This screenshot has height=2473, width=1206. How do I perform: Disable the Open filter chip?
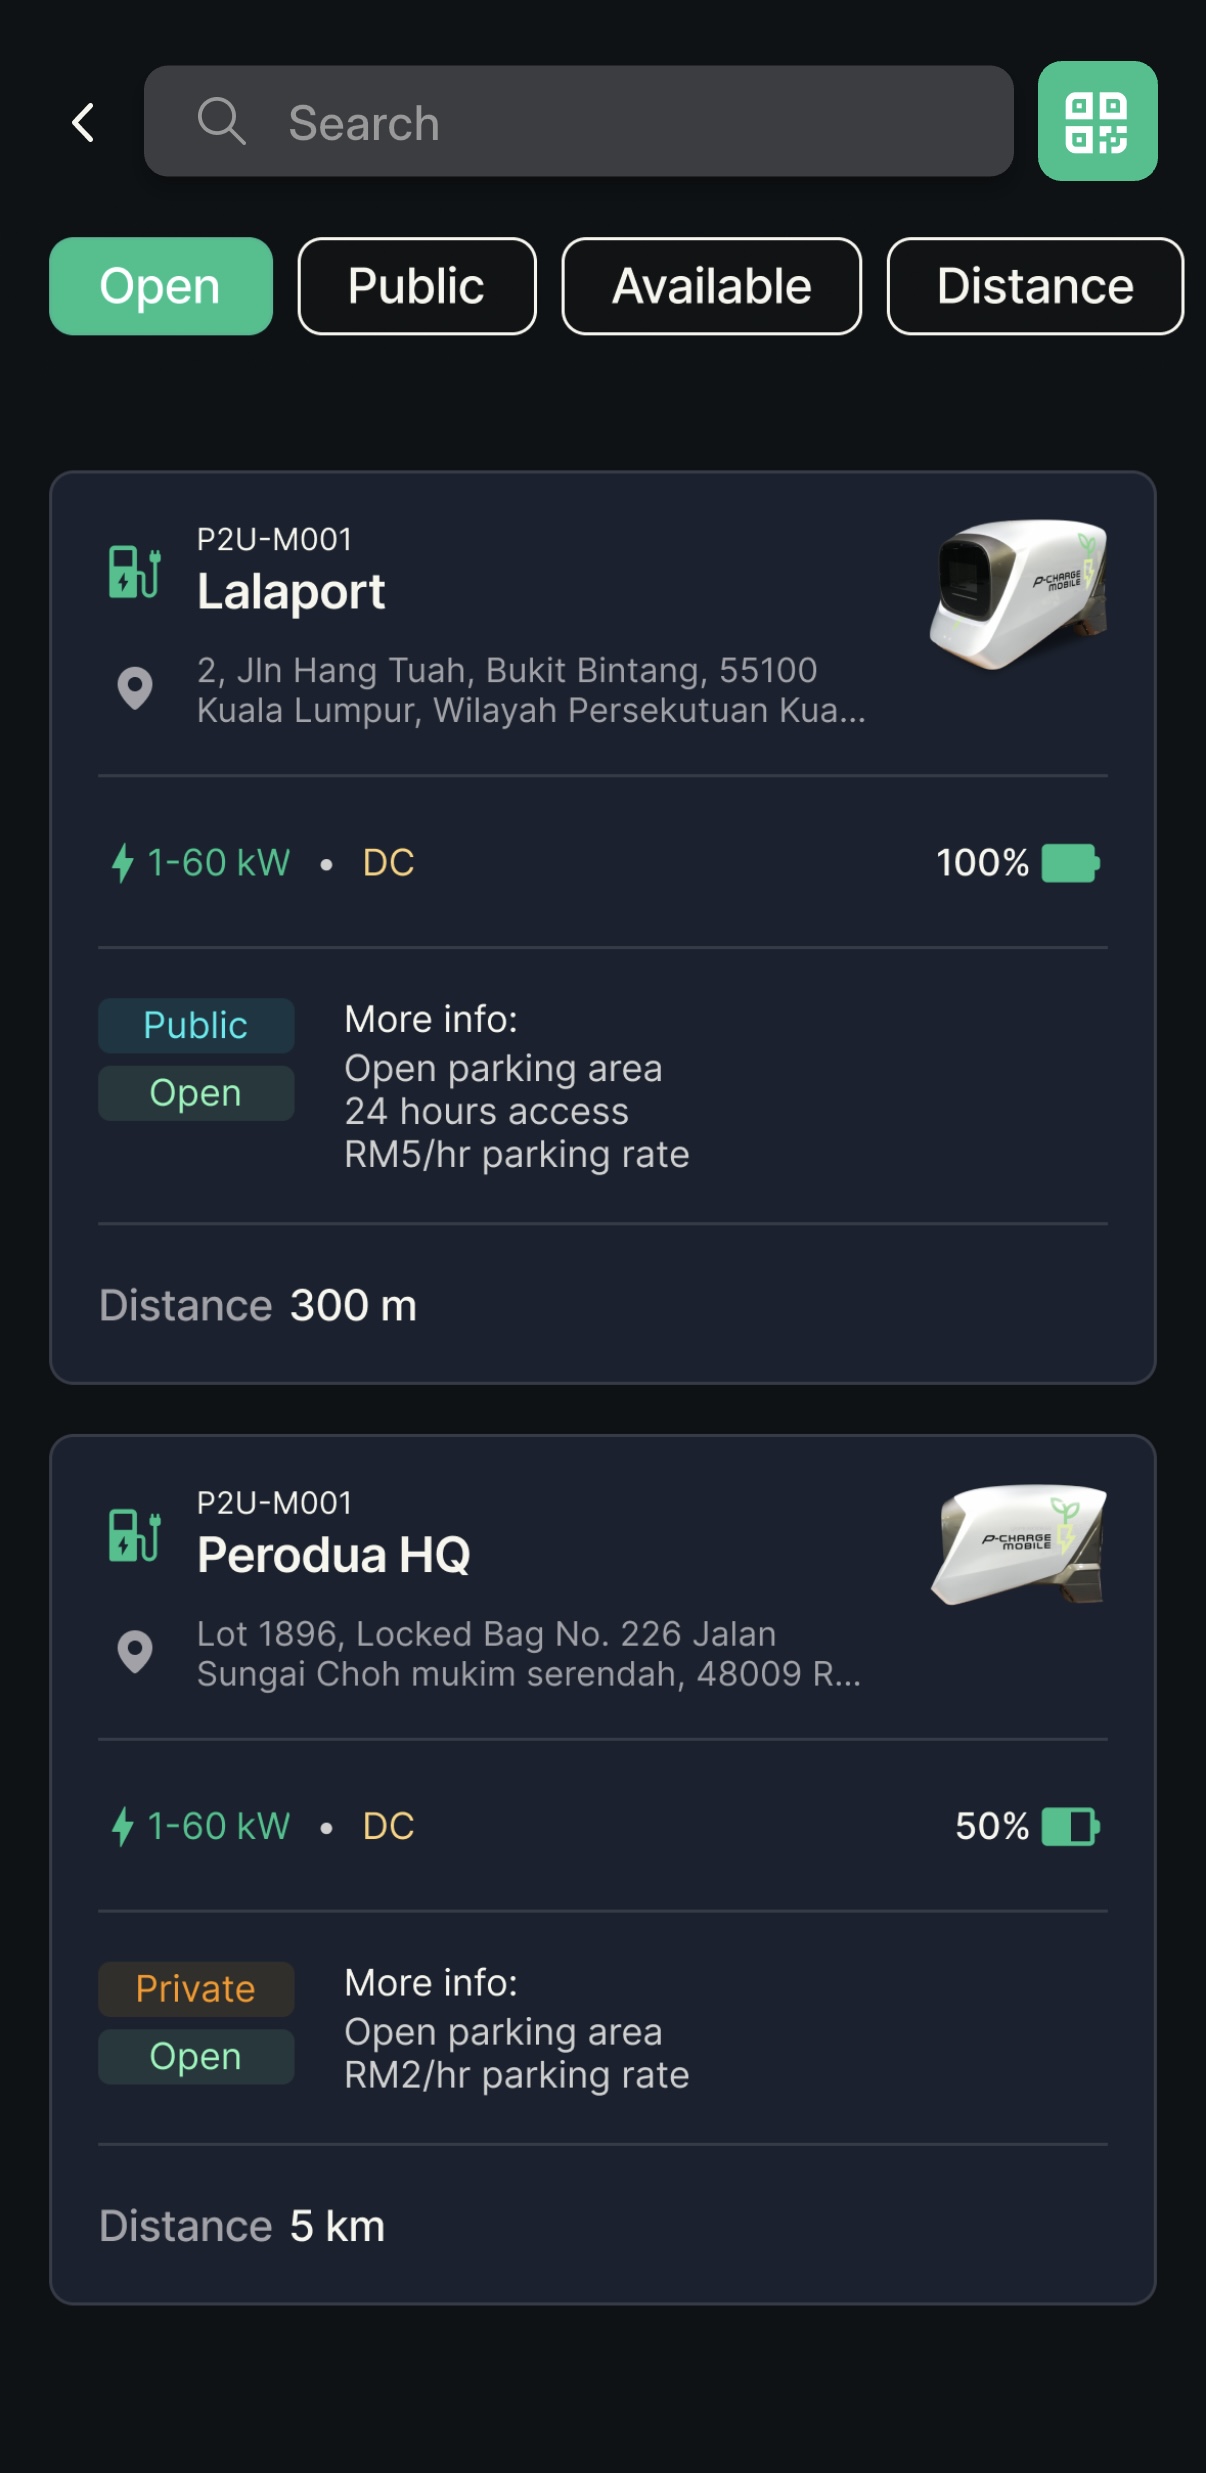[x=161, y=286]
